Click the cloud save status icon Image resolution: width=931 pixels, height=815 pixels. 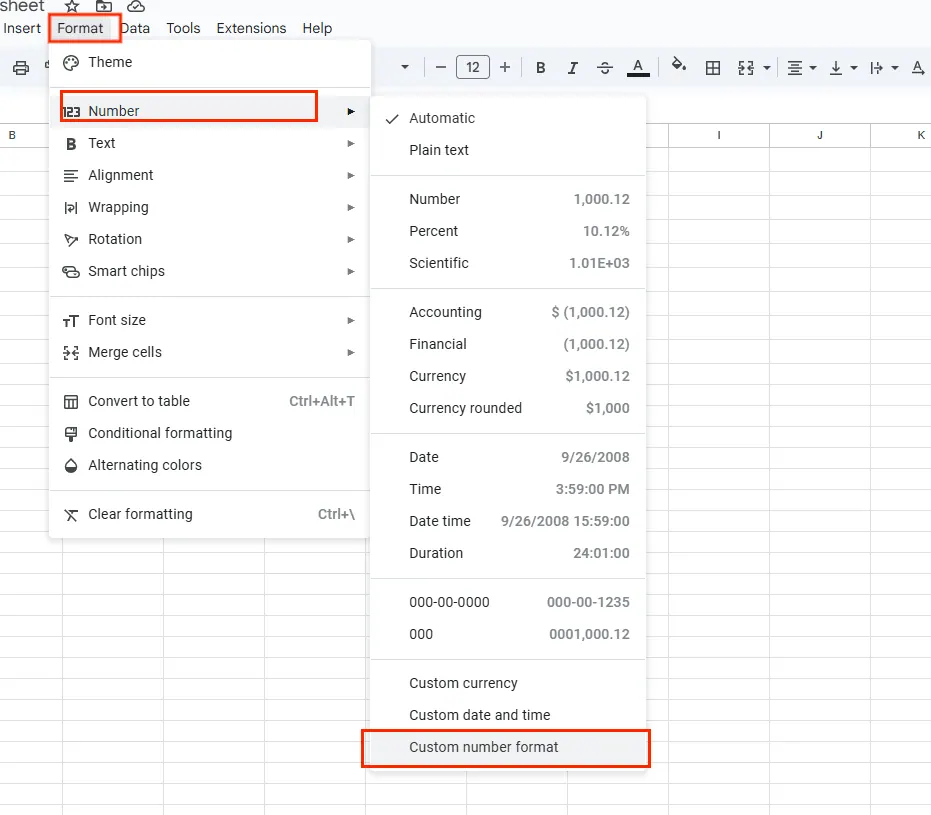pyautogui.click(x=136, y=6)
